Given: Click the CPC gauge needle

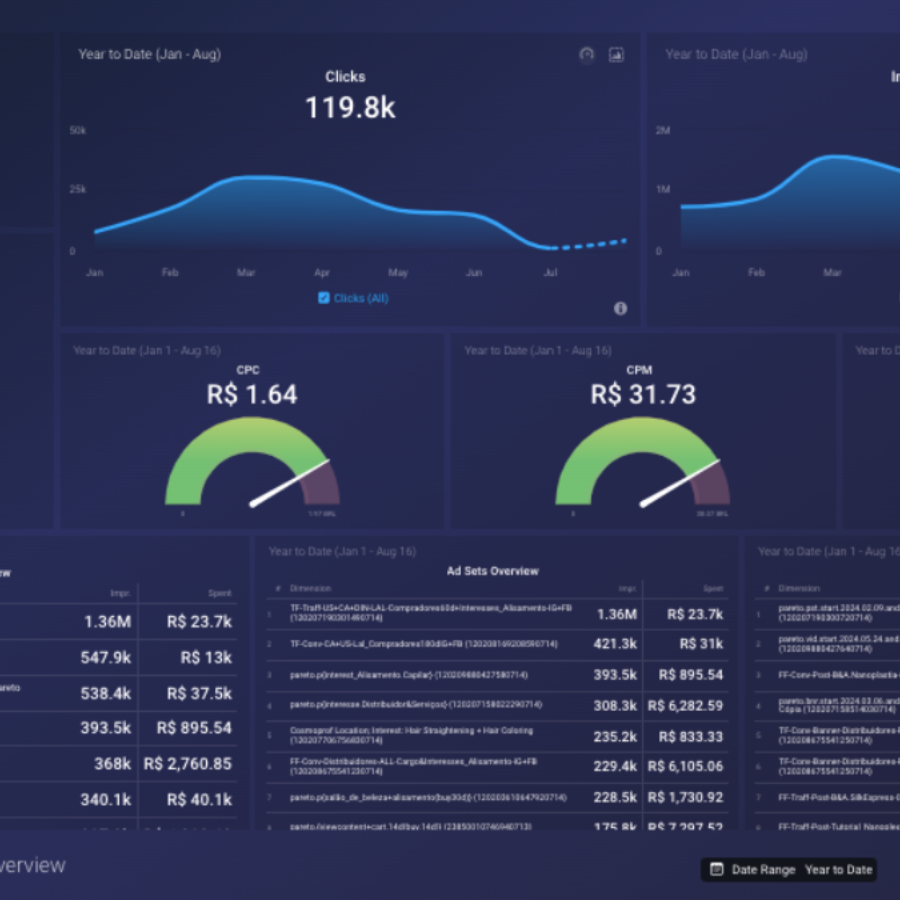Looking at the screenshot, I should point(289,482).
